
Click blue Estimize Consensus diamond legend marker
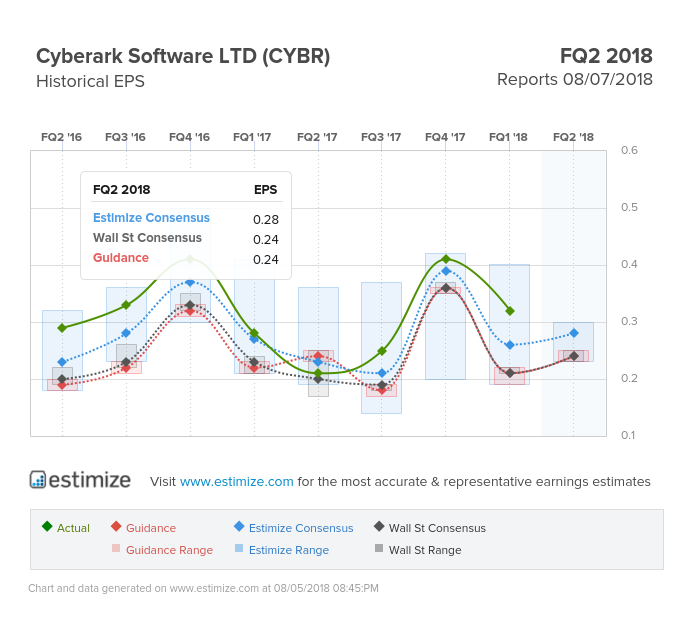239,526
